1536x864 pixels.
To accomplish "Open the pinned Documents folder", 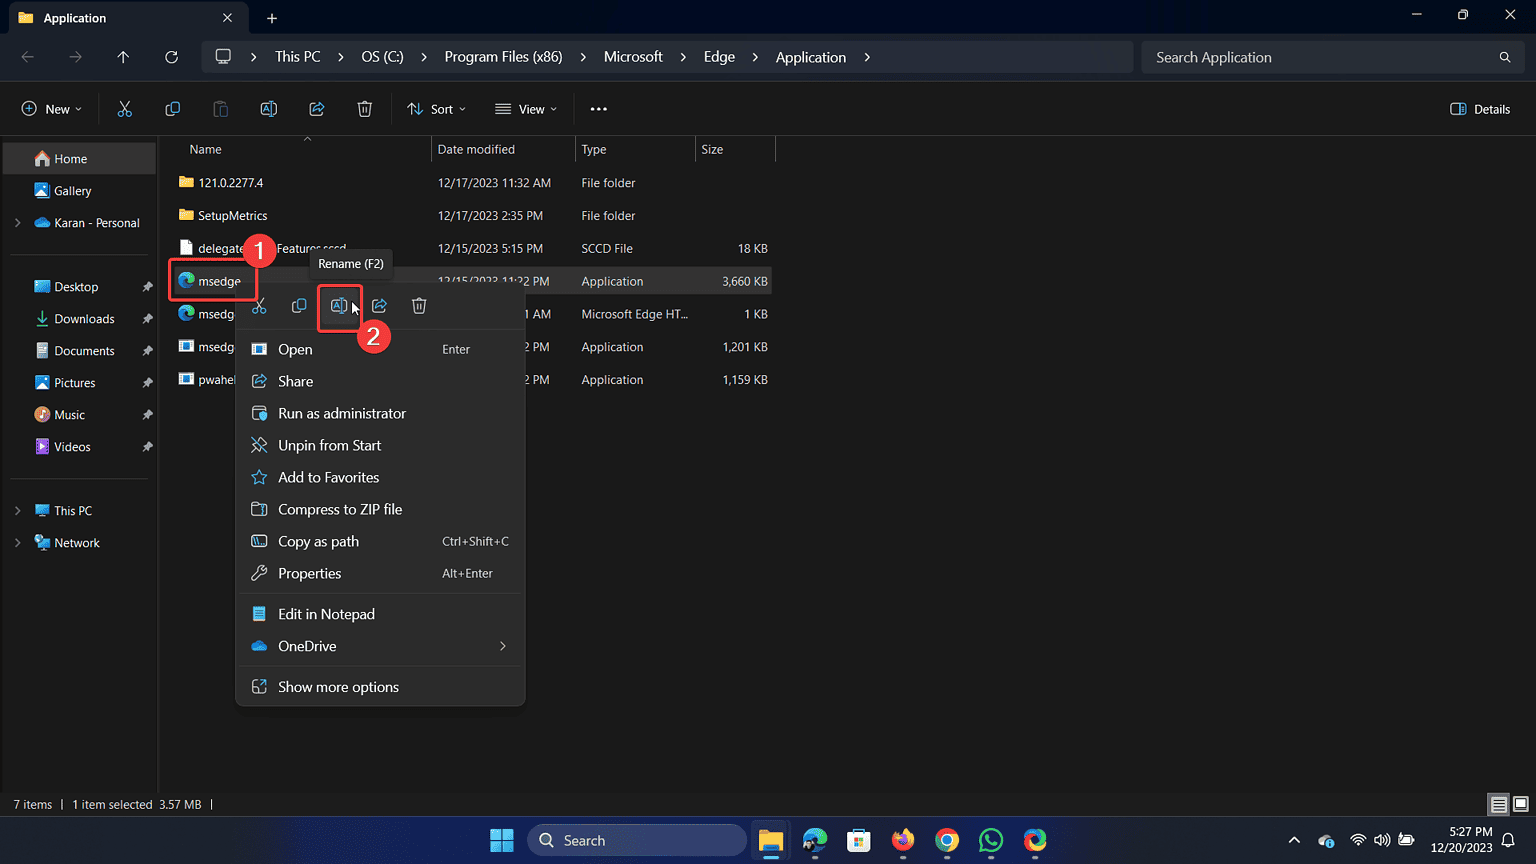I will click(x=80, y=351).
